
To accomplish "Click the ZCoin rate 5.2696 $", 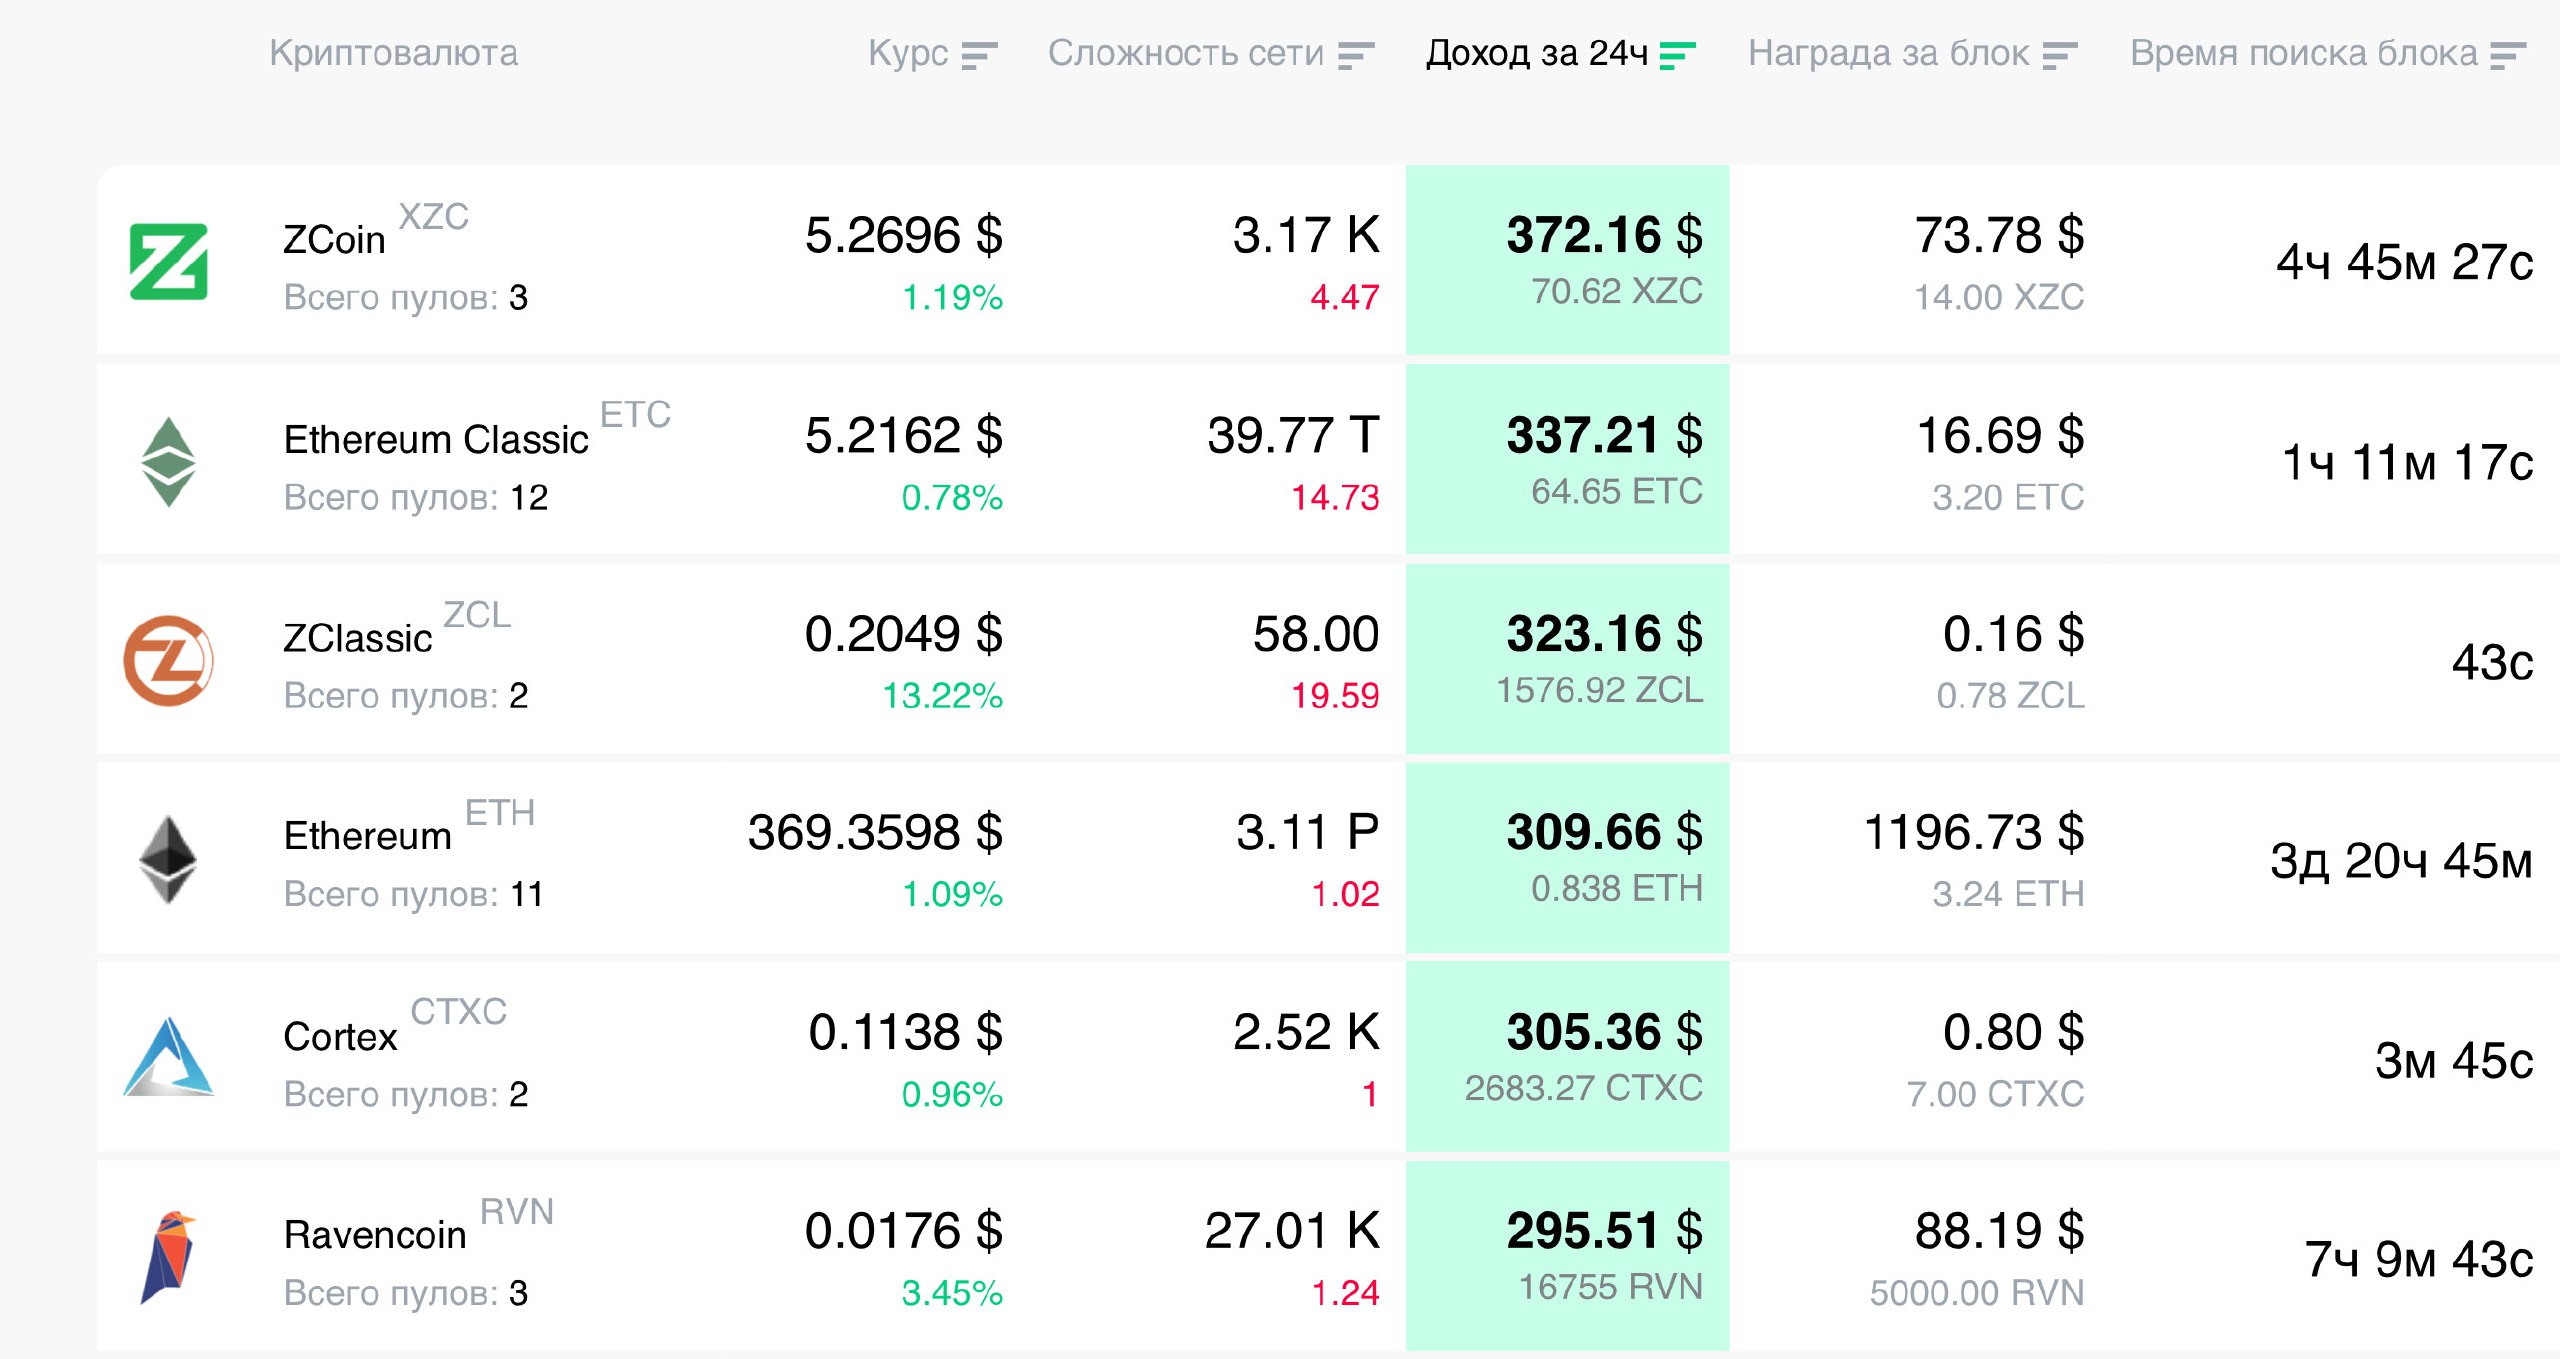I will (904, 236).
